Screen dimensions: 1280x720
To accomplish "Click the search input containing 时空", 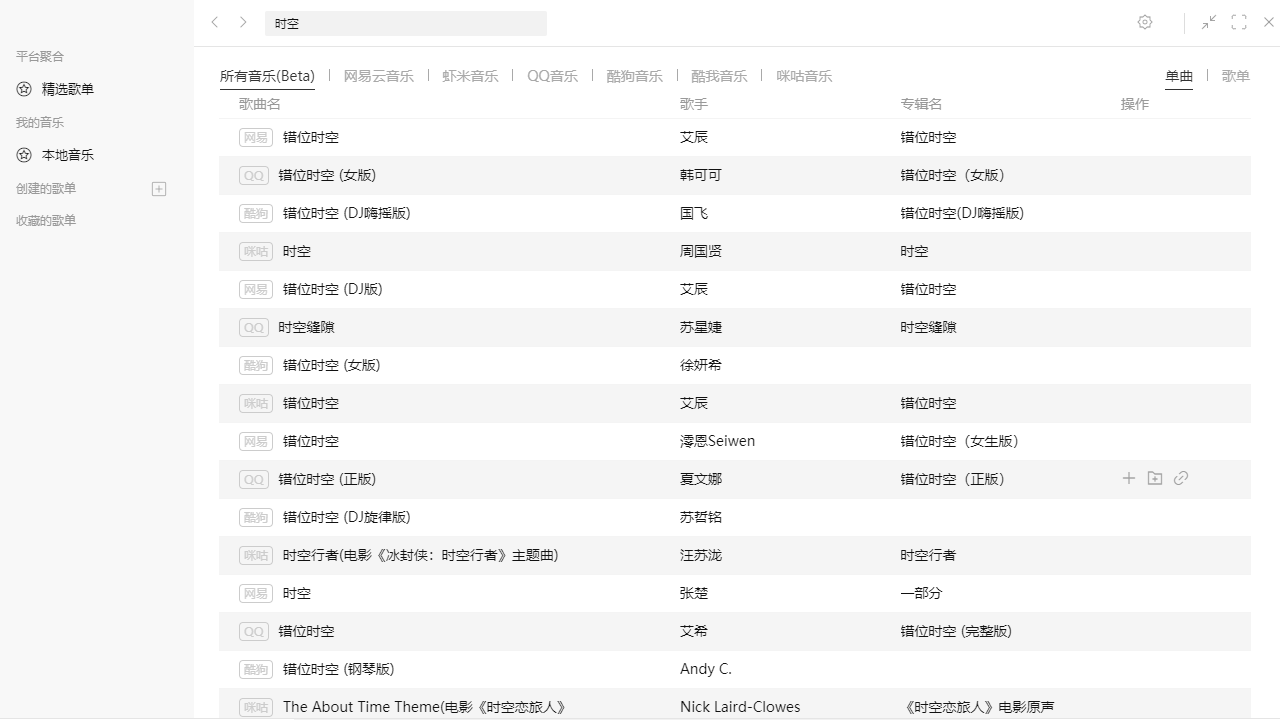I will [x=405, y=22].
